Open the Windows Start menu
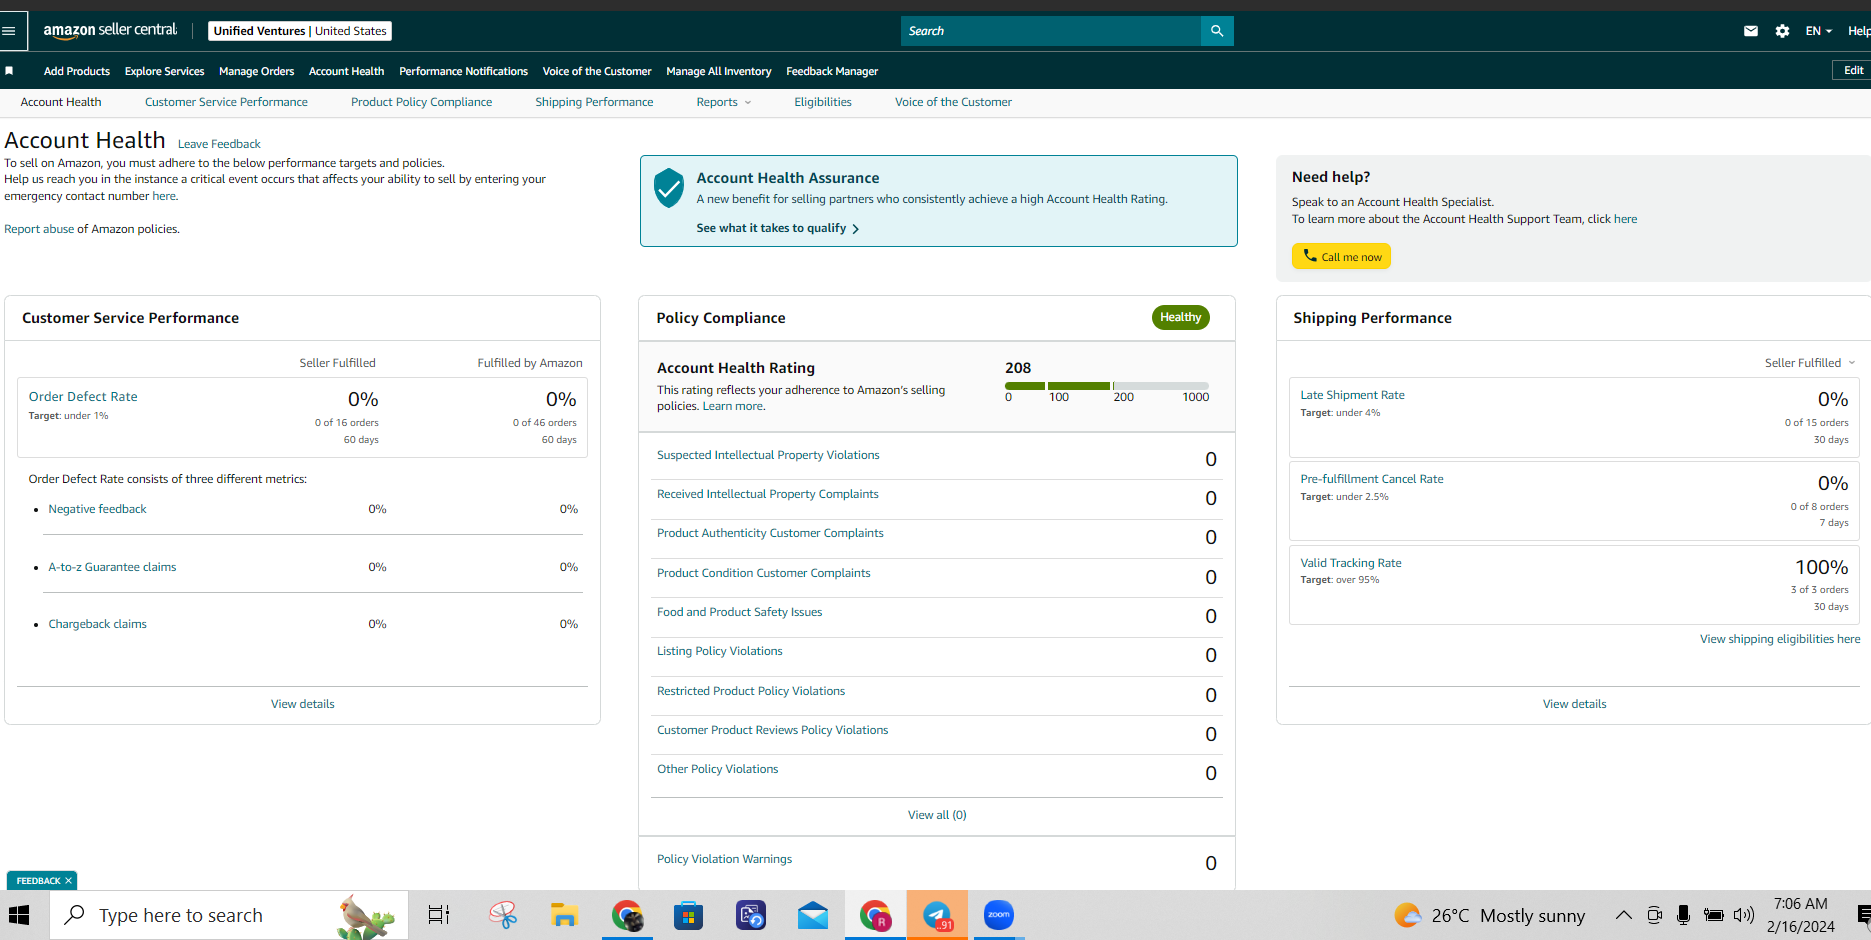The width and height of the screenshot is (1871, 940). tap(19, 915)
